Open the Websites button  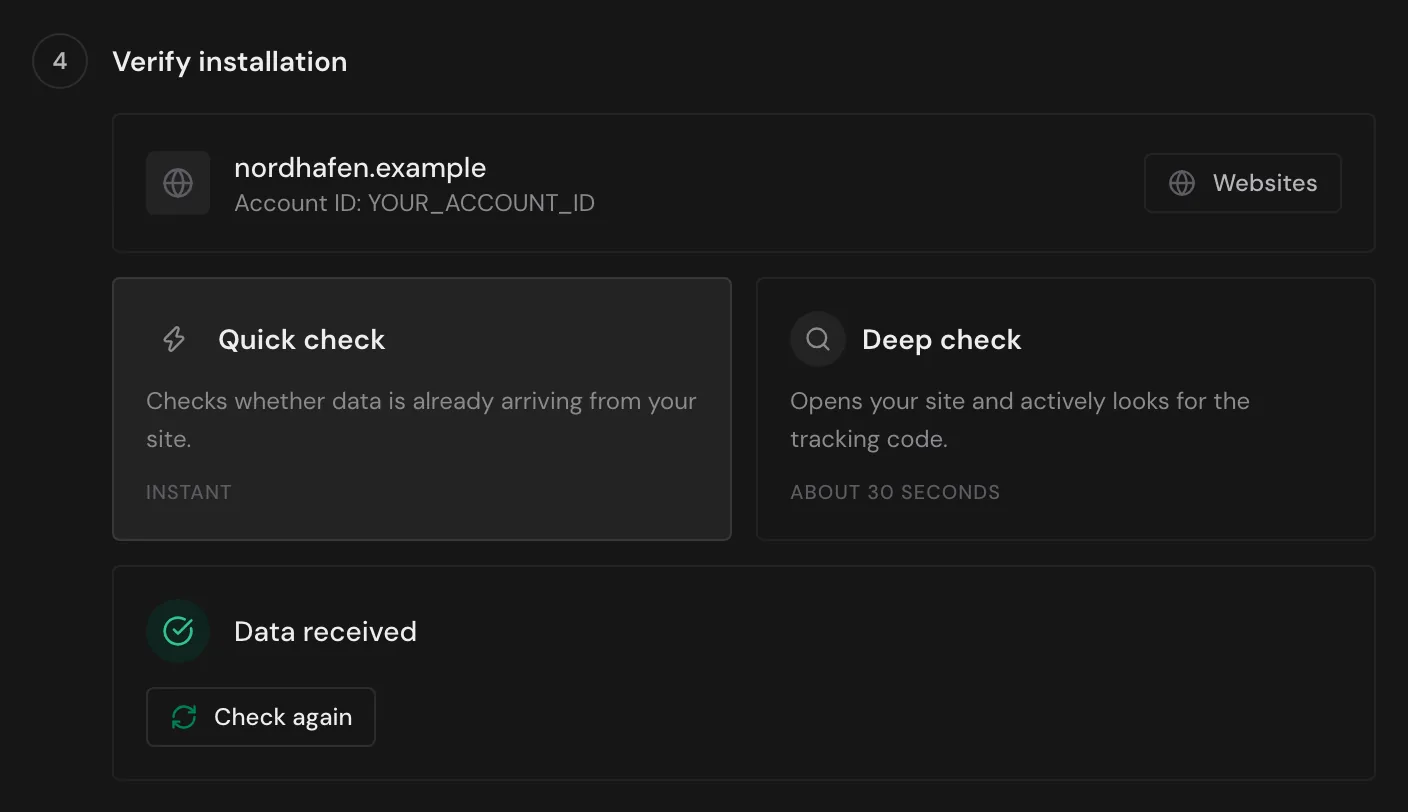1243,183
